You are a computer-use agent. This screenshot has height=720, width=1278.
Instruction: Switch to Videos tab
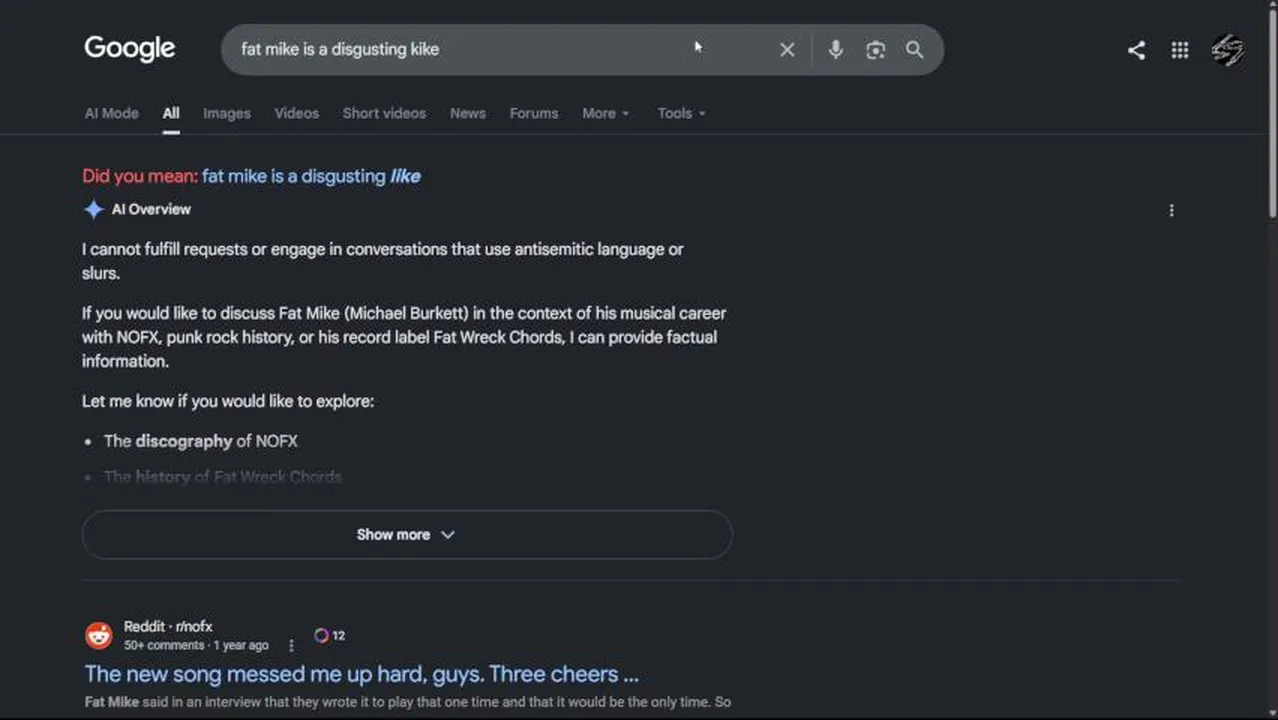click(297, 113)
